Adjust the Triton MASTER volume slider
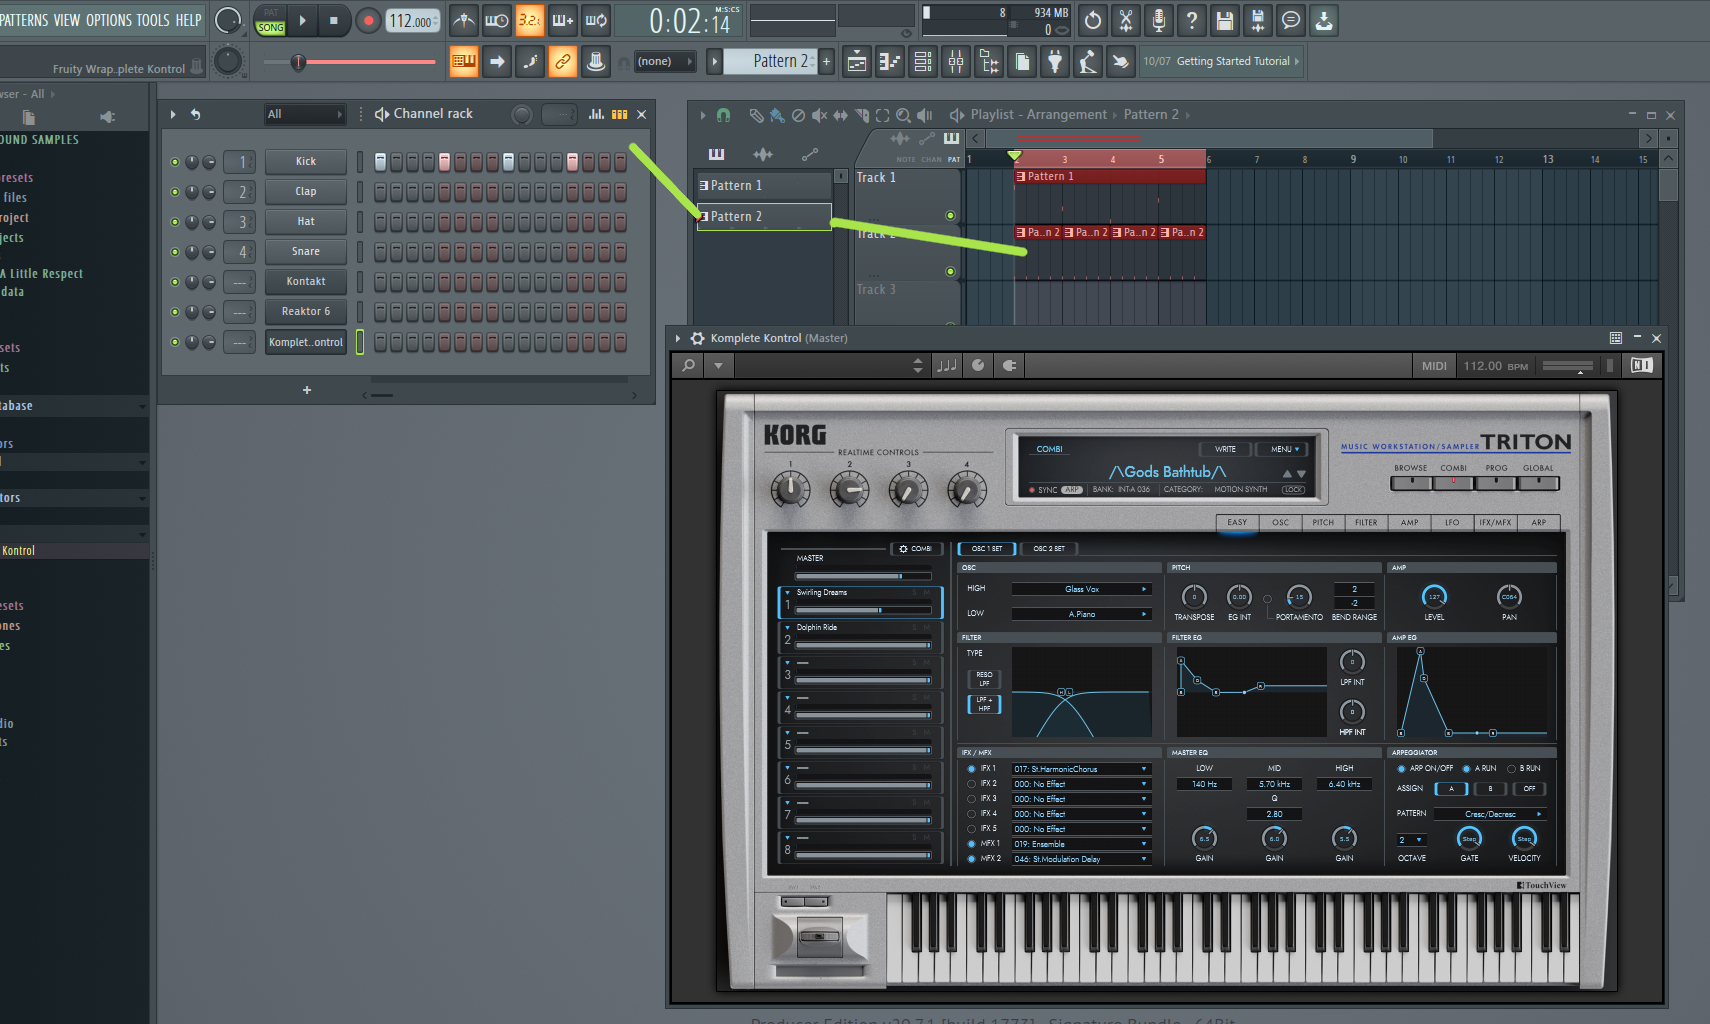This screenshot has height=1024, width=1710. pyautogui.click(x=863, y=577)
